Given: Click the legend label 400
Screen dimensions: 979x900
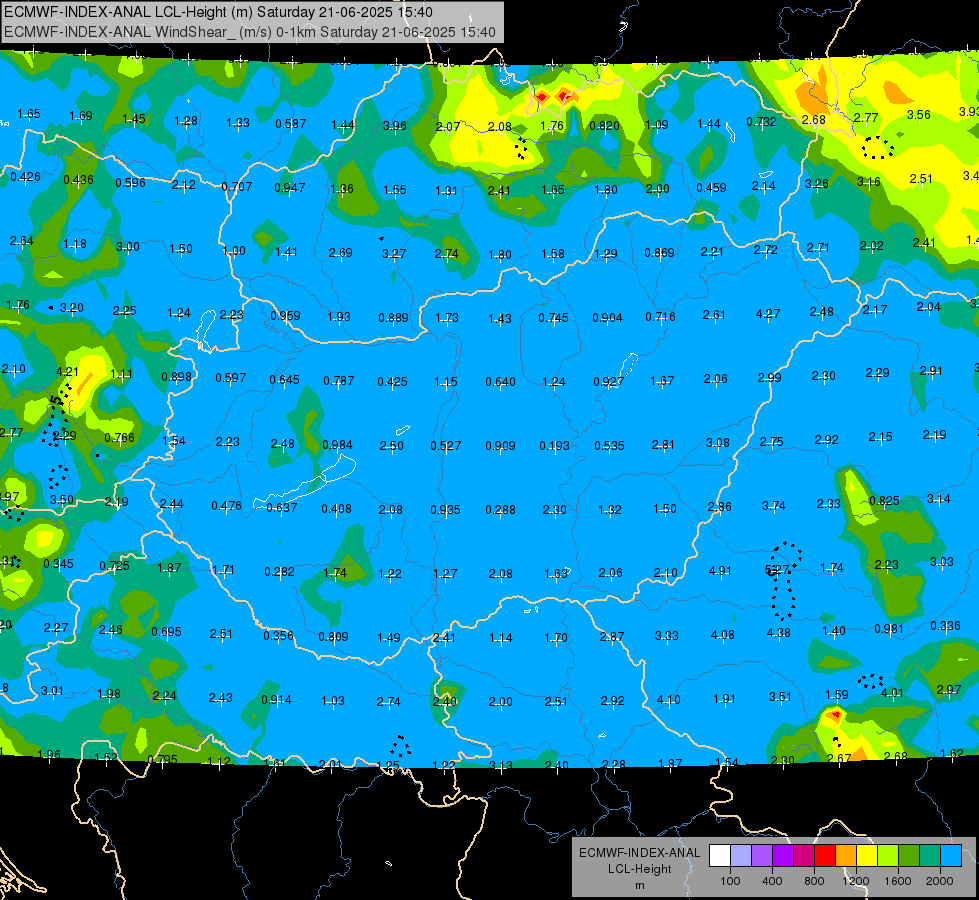Looking at the screenshot, I should point(772,881).
